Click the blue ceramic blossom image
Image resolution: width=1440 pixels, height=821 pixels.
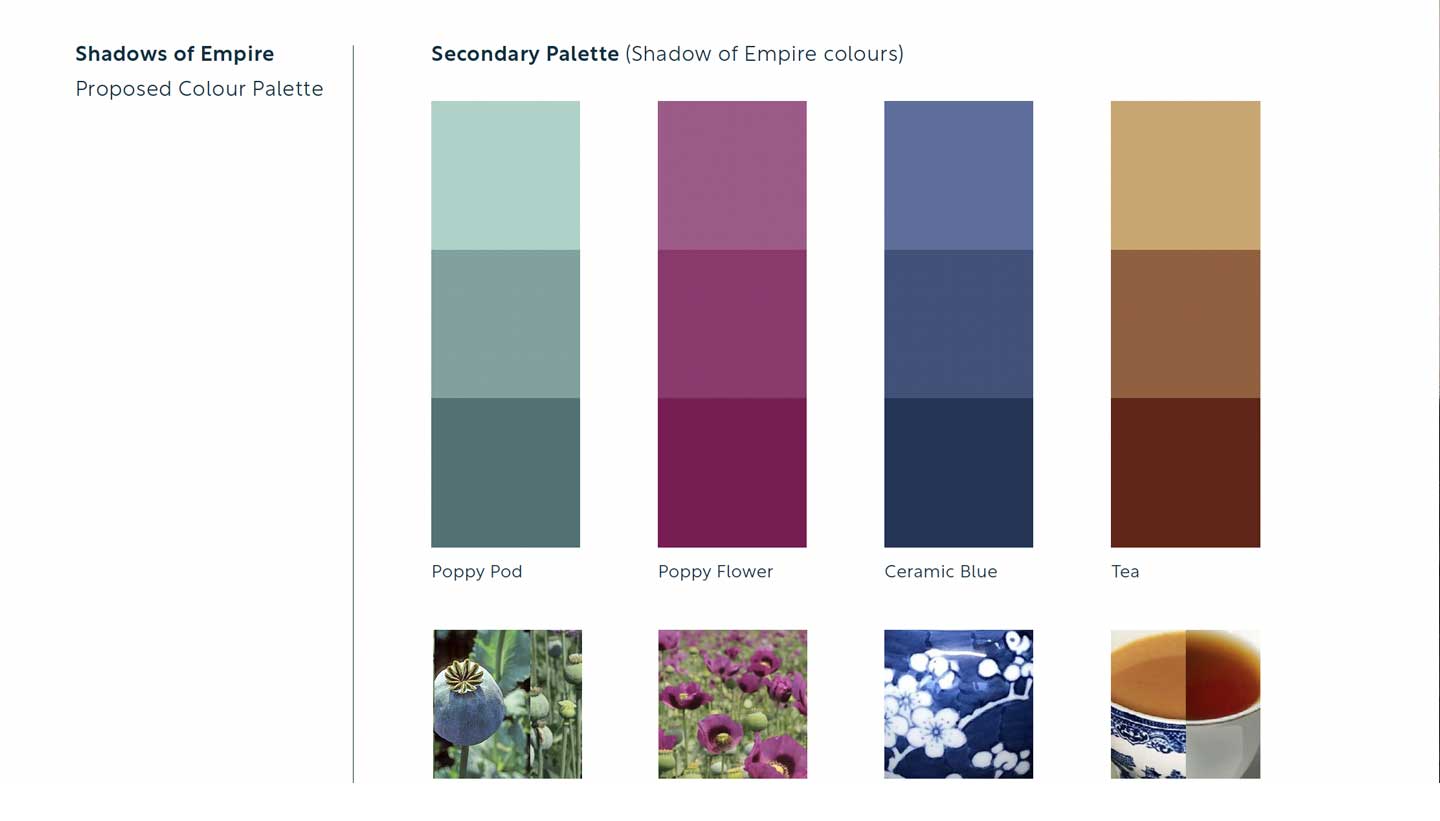(958, 704)
